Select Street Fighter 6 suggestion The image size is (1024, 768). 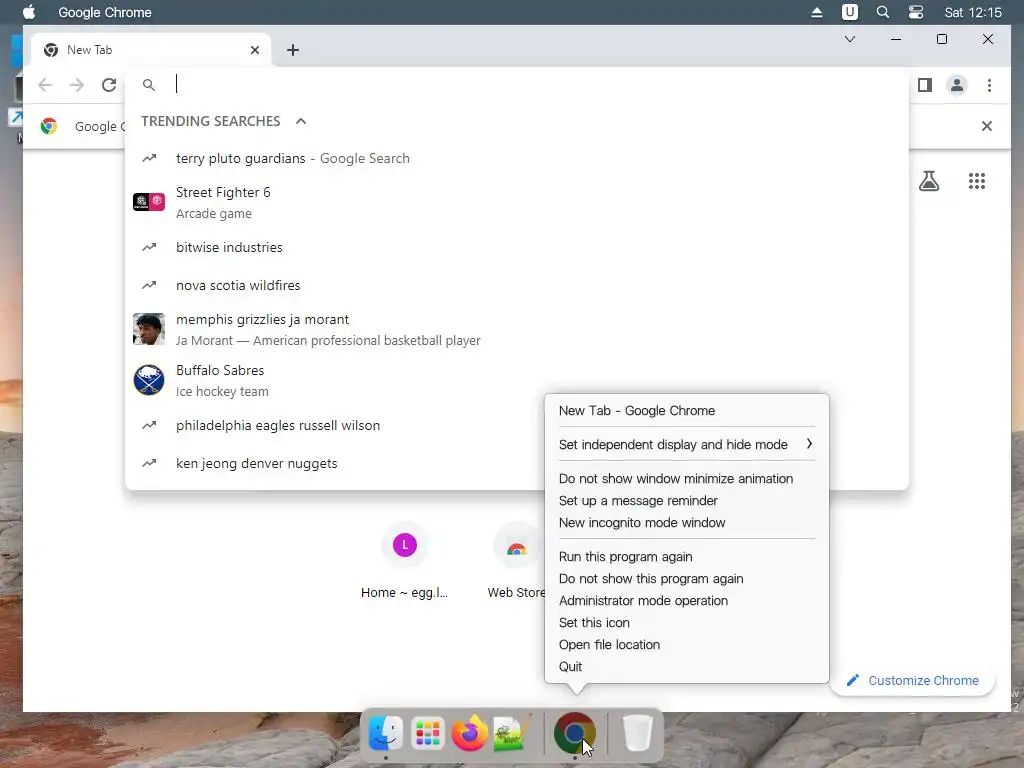[517, 202]
